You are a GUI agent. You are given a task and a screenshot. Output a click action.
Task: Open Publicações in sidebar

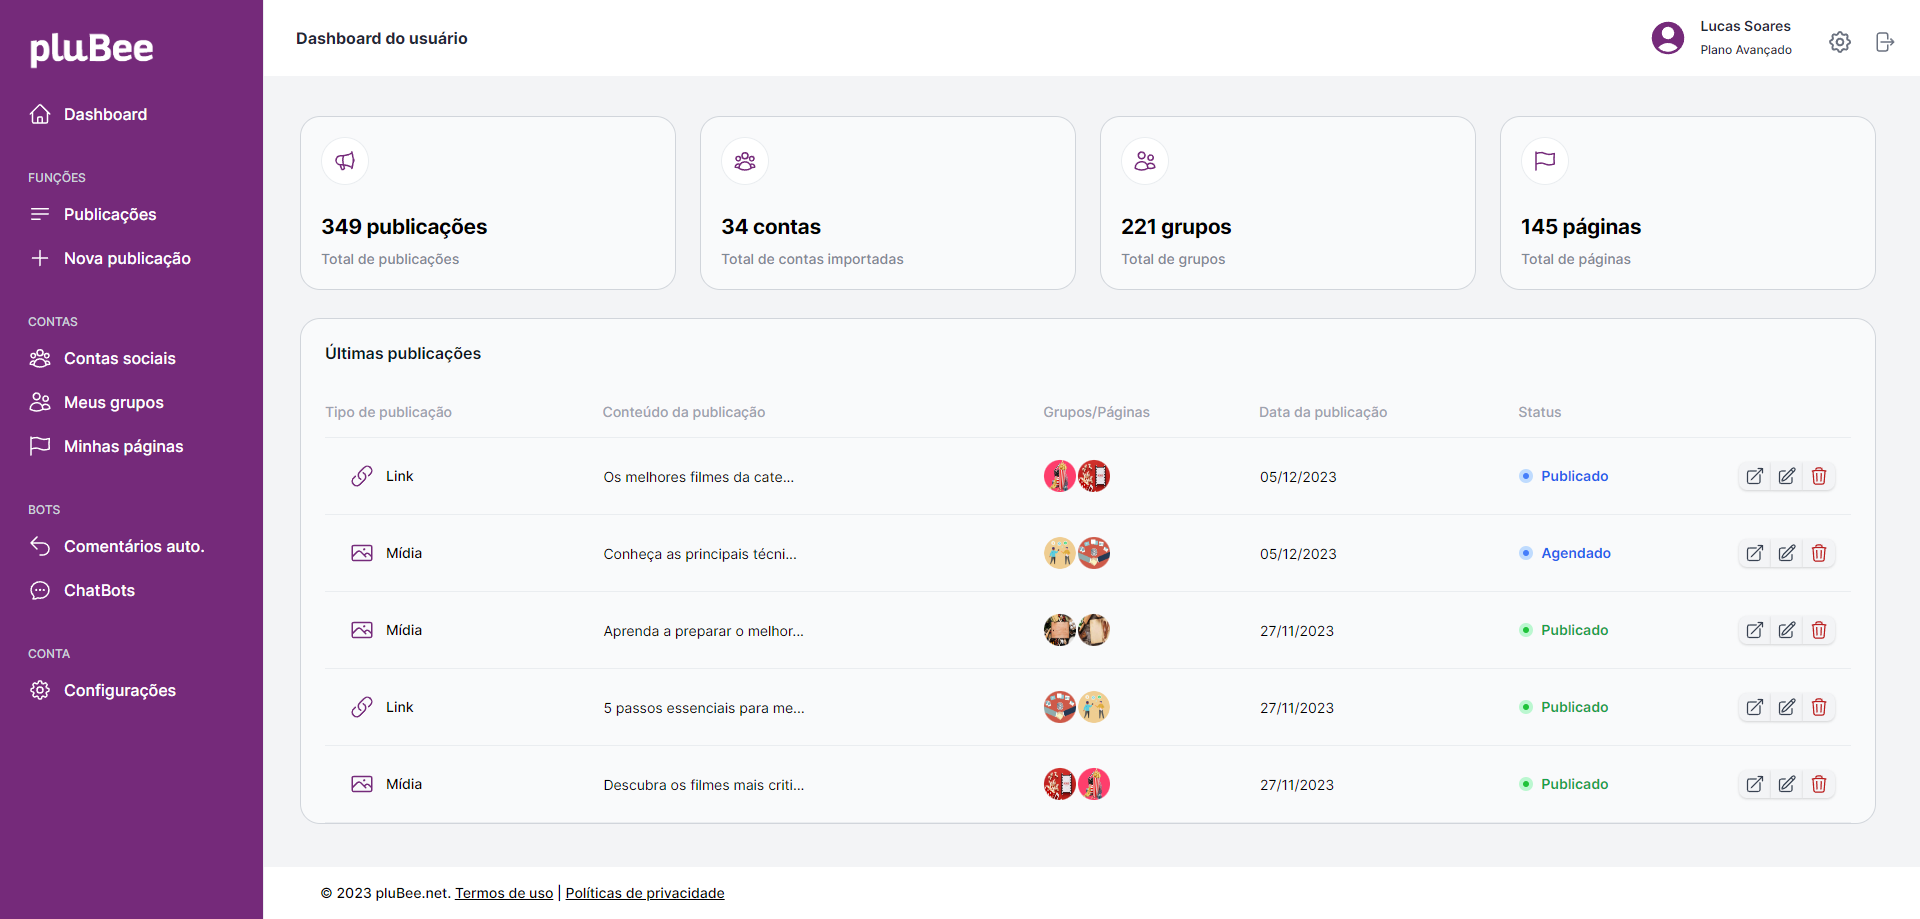point(93,214)
